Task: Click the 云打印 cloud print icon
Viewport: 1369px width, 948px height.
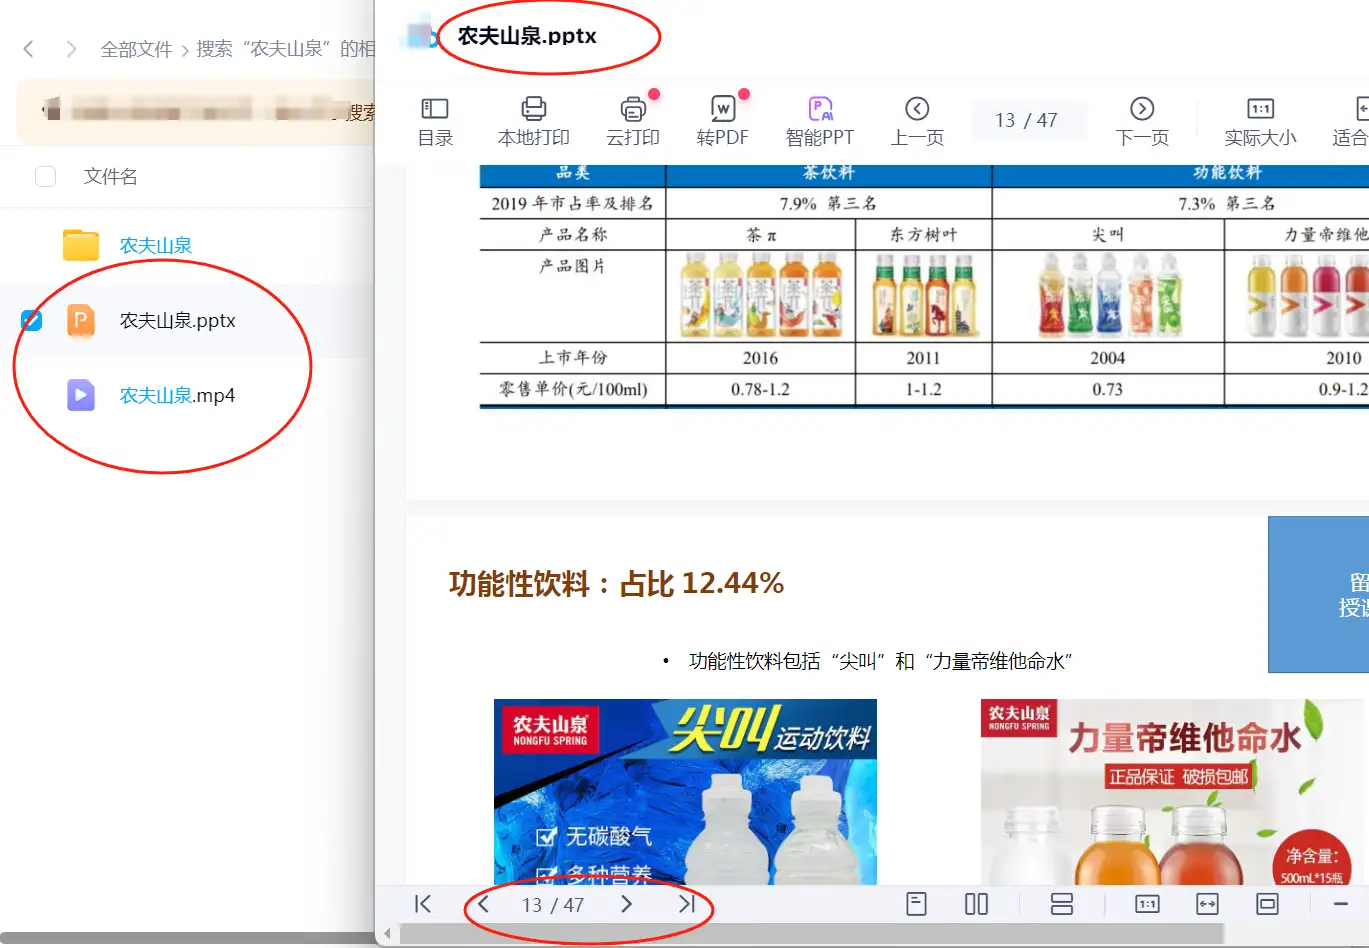Action: (633, 109)
